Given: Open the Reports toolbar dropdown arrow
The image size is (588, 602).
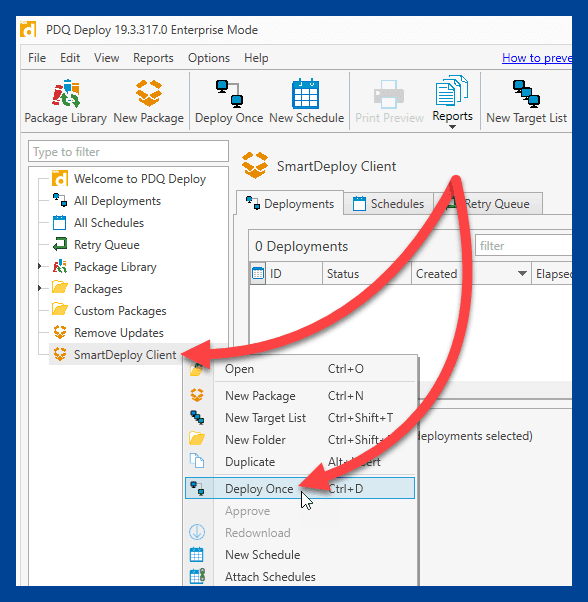Looking at the screenshot, I should 452,127.
